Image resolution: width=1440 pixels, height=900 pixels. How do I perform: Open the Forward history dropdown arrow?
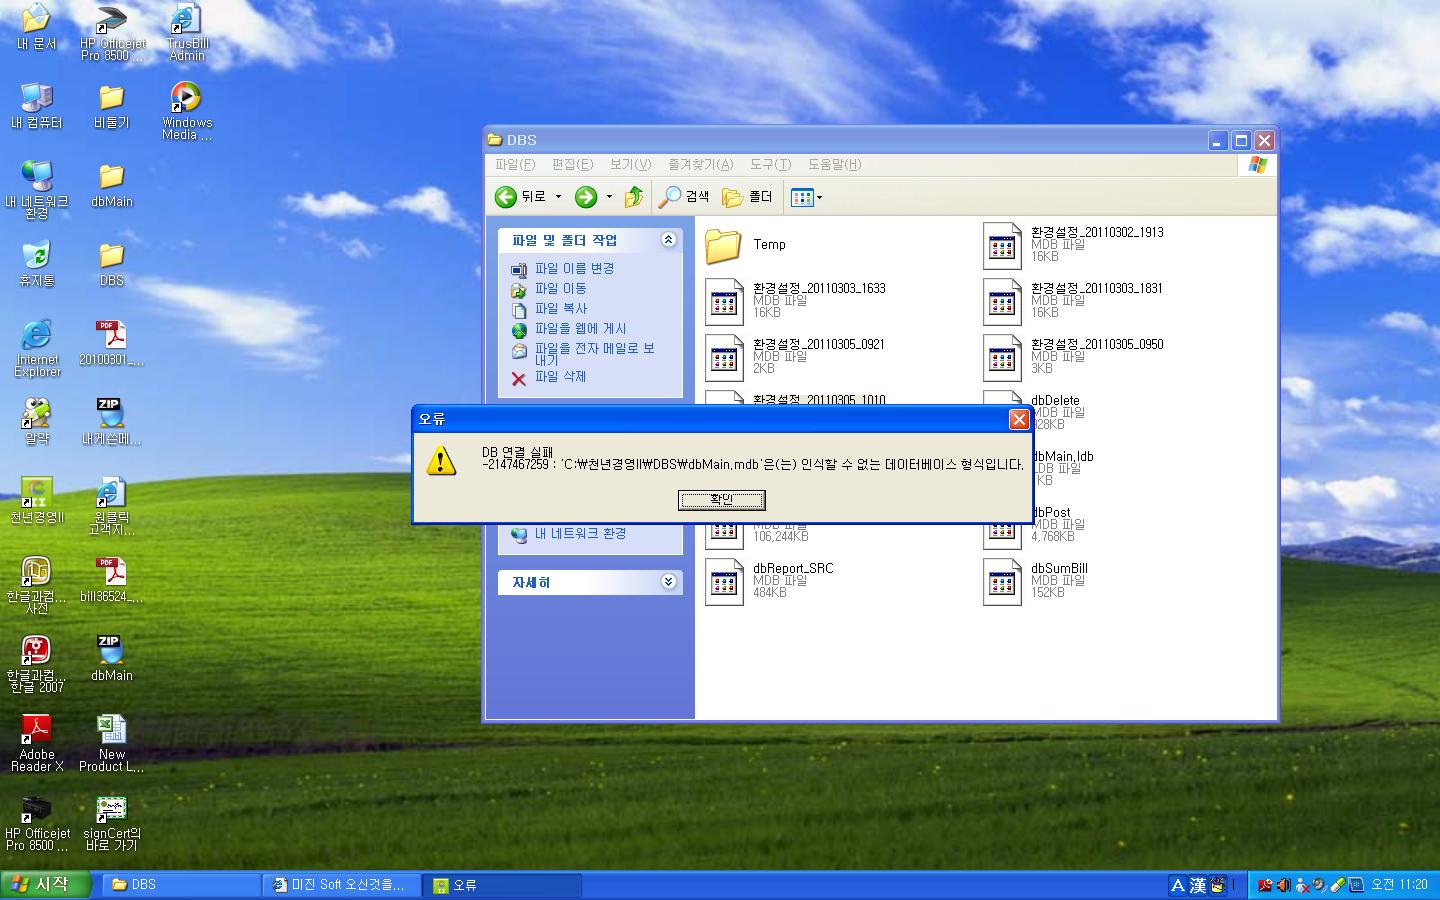[x=609, y=197]
